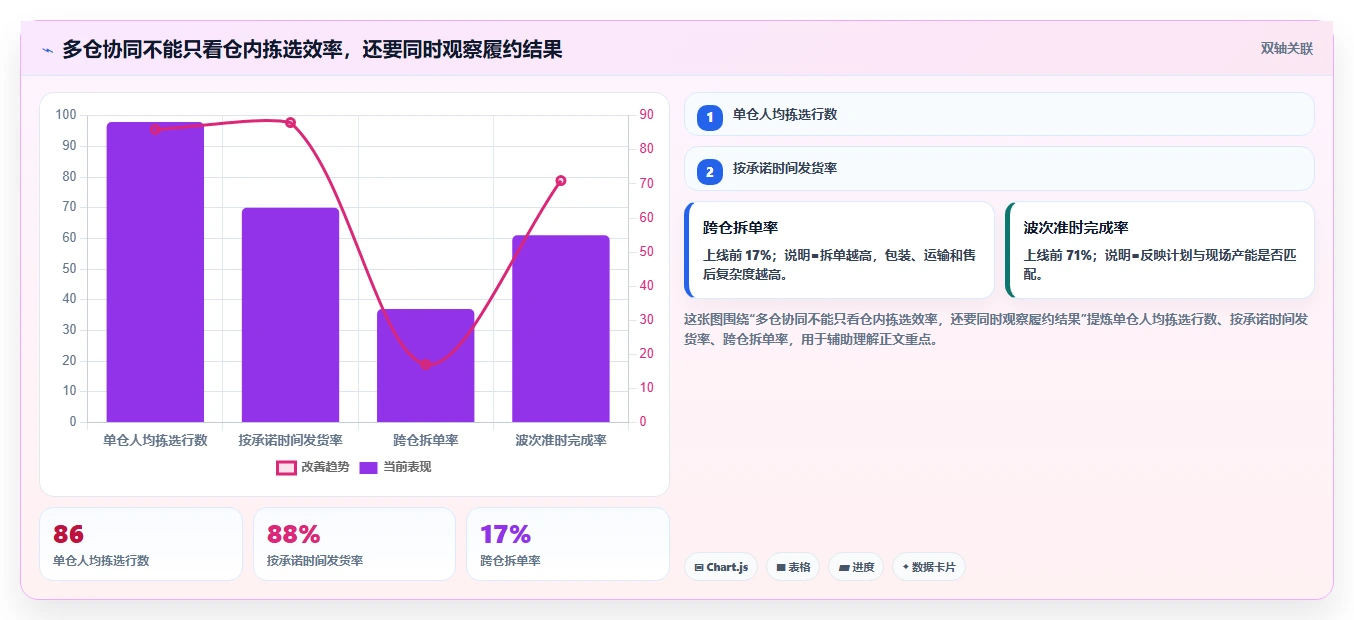
Task: Click the 表格 tag
Action: coord(793,567)
